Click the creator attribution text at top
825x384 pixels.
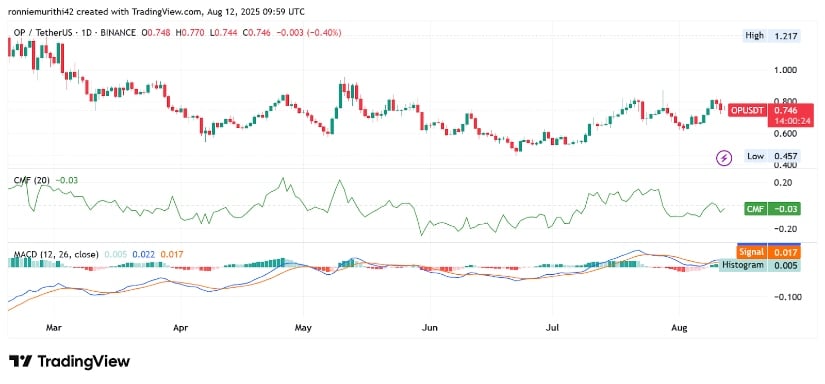tap(157, 11)
